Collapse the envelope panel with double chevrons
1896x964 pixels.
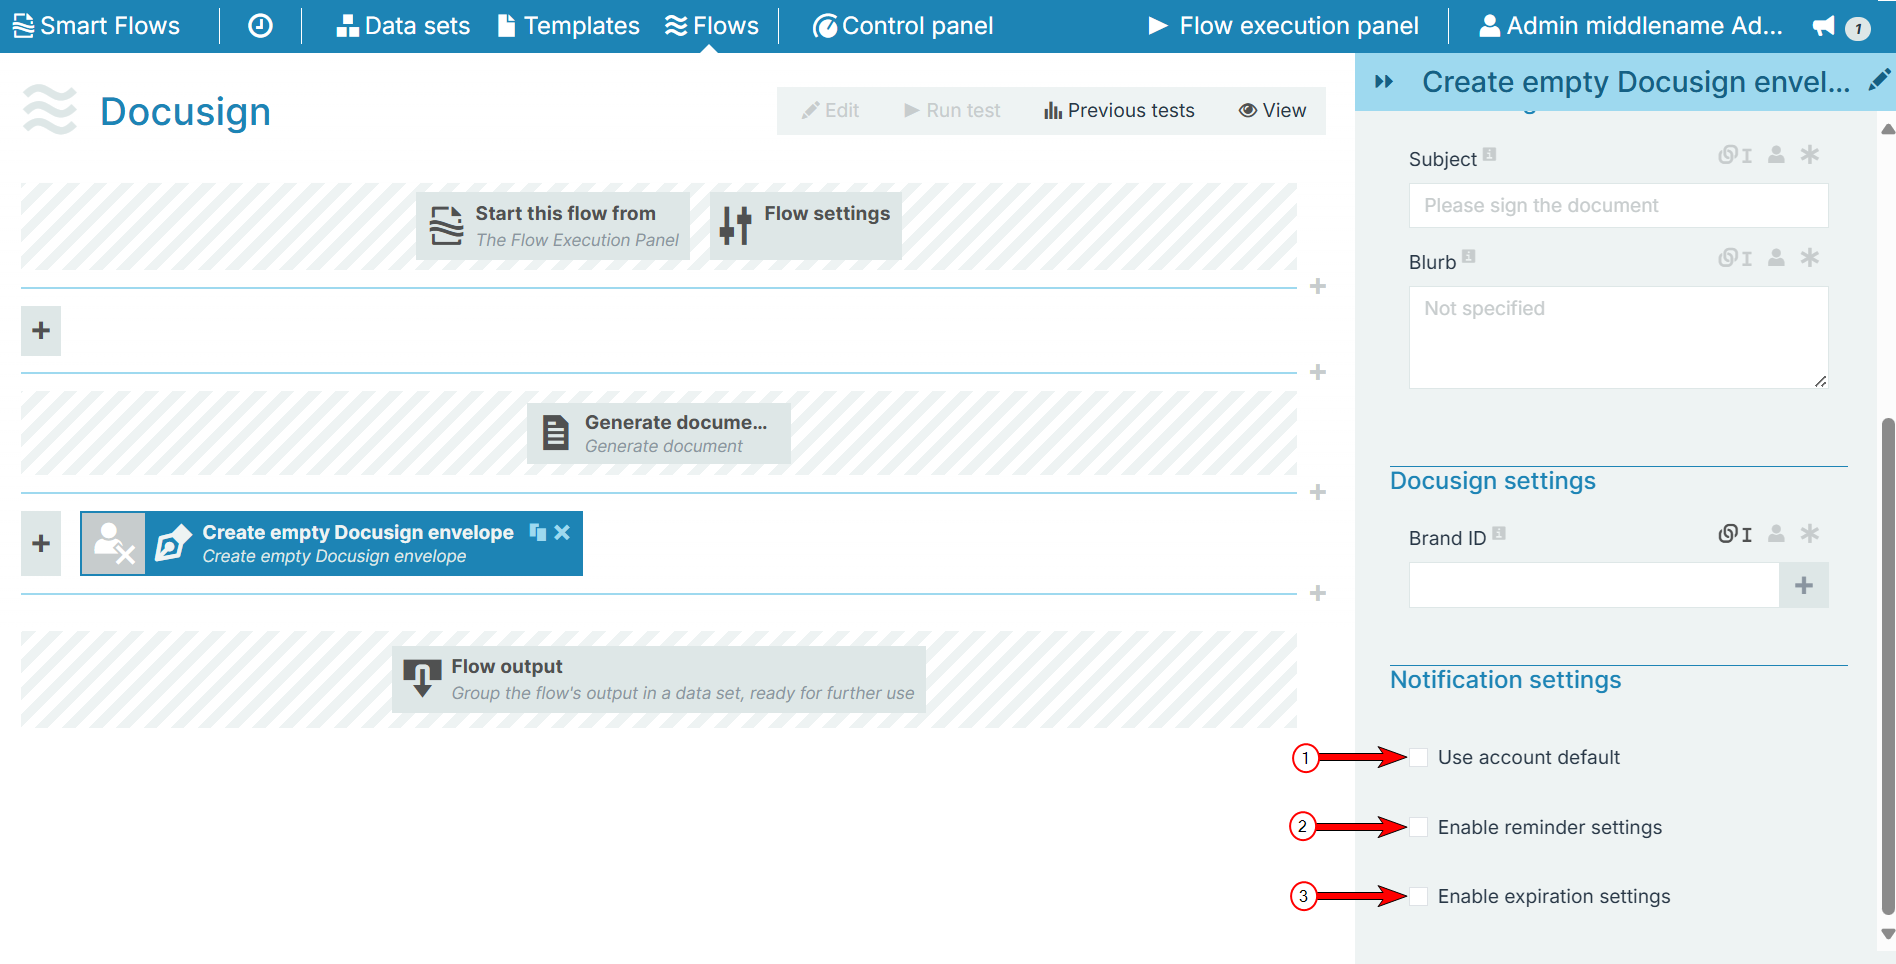1384,82
